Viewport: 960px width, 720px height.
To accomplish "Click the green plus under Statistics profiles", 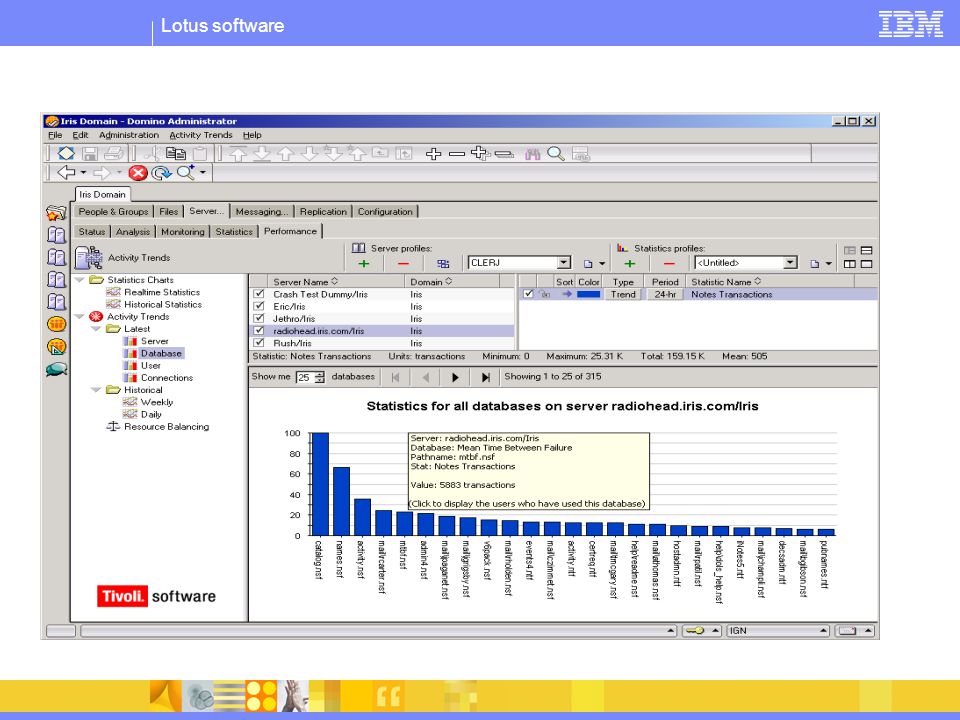I will click(629, 264).
